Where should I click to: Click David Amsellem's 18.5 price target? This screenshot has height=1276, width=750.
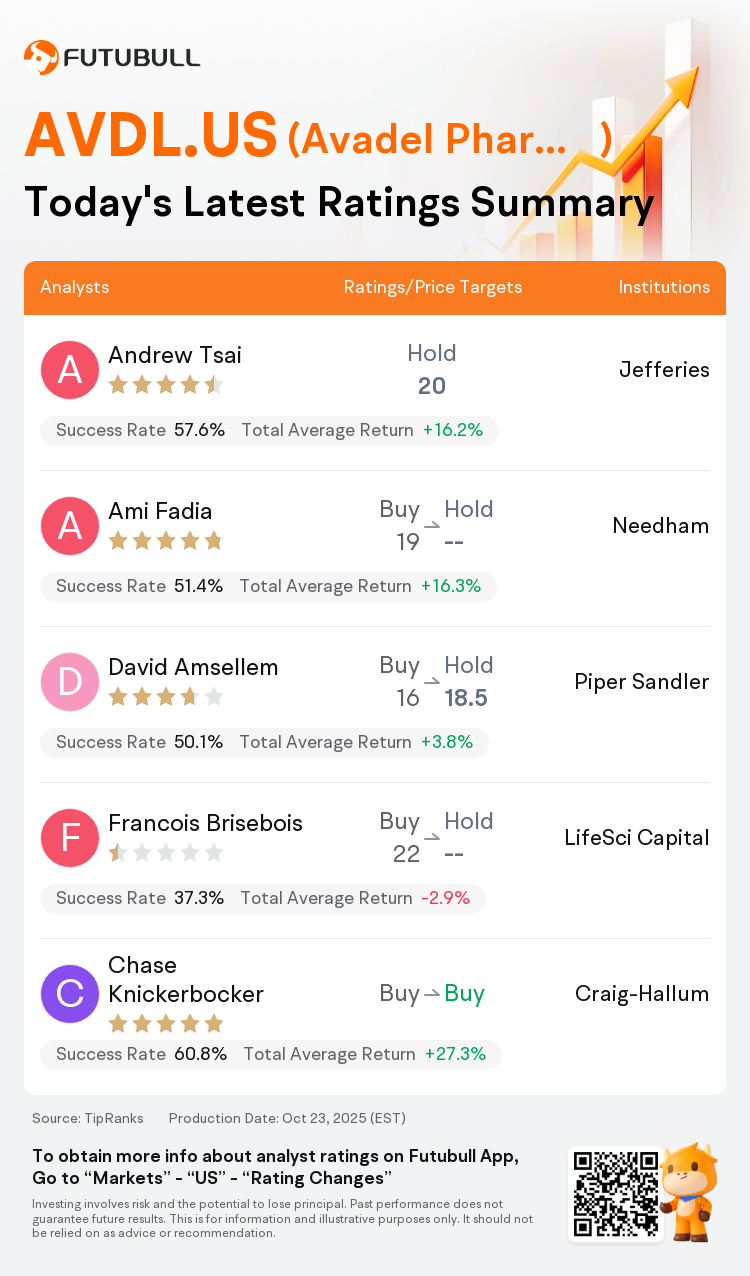tap(466, 698)
